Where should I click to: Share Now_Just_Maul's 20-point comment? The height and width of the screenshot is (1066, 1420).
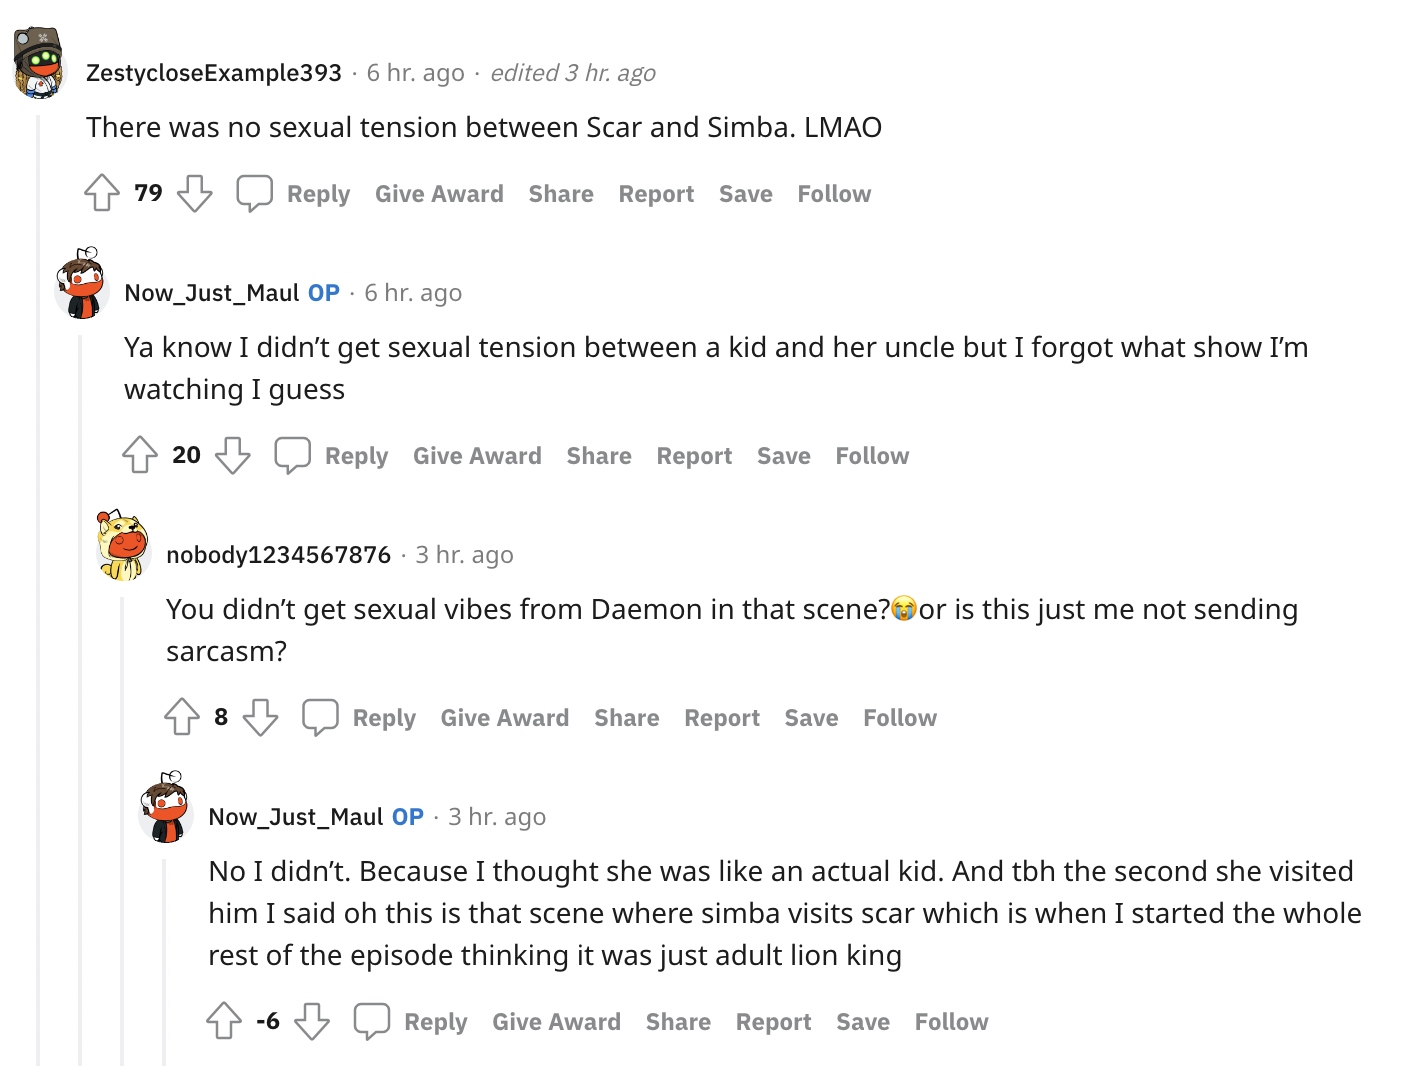(x=599, y=456)
